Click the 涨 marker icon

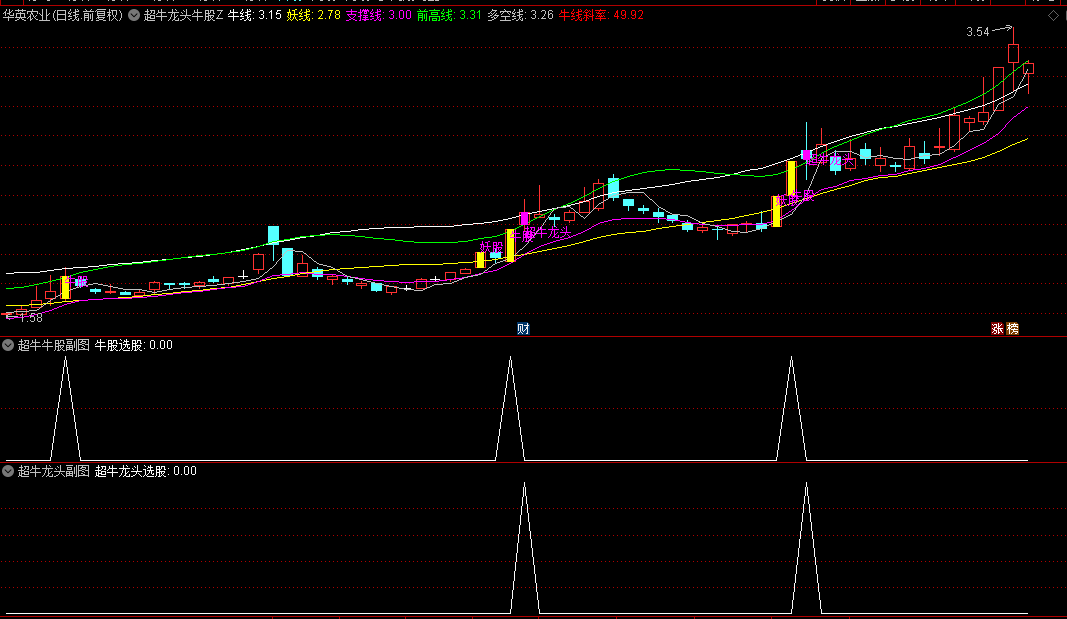(x=997, y=329)
